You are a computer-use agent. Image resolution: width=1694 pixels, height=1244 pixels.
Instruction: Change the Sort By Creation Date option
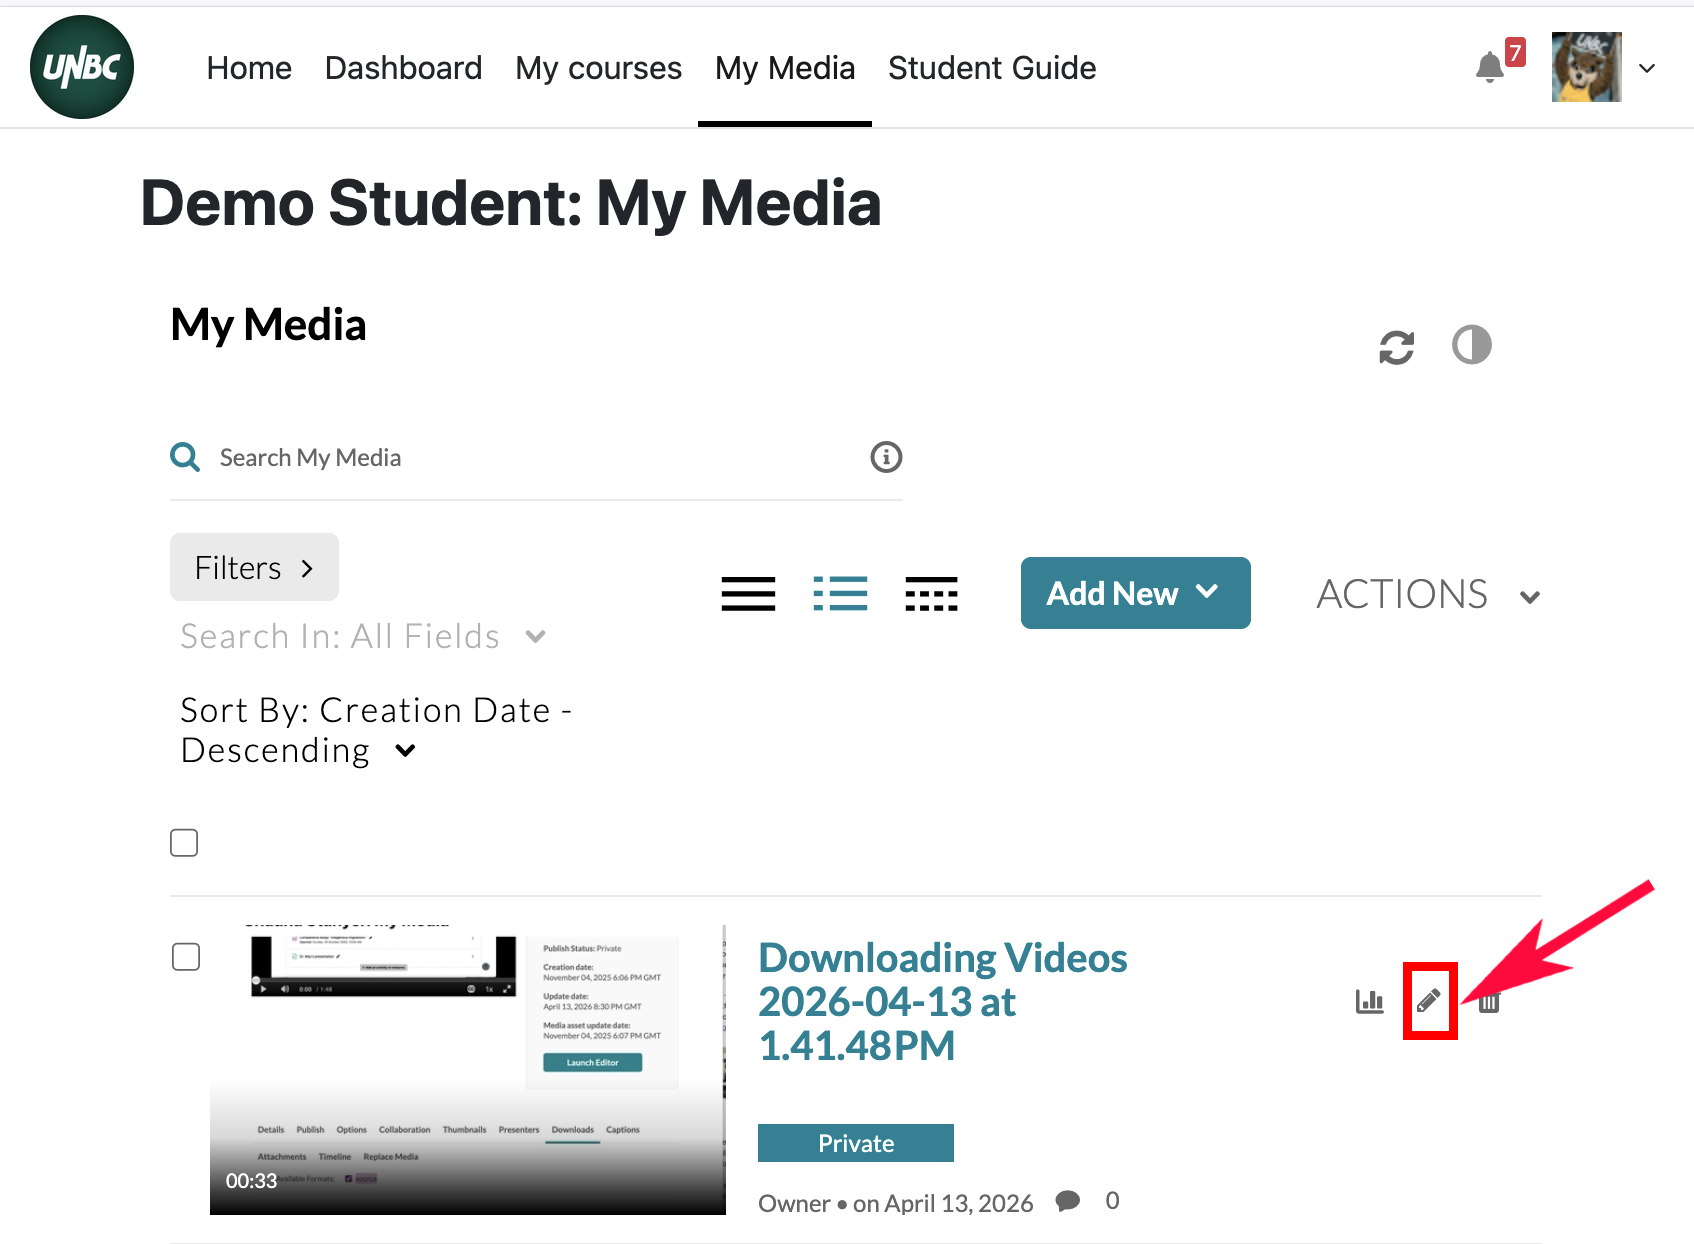[376, 730]
